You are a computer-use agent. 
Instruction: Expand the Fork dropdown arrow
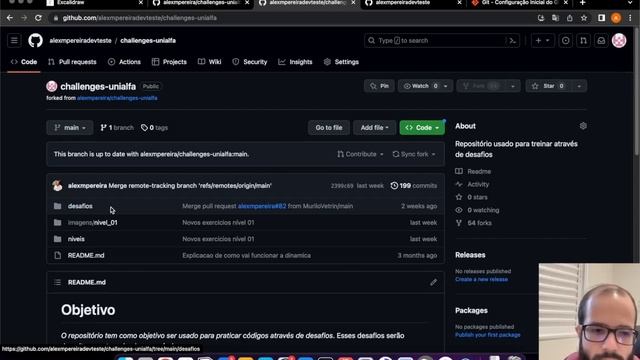click(x=513, y=86)
